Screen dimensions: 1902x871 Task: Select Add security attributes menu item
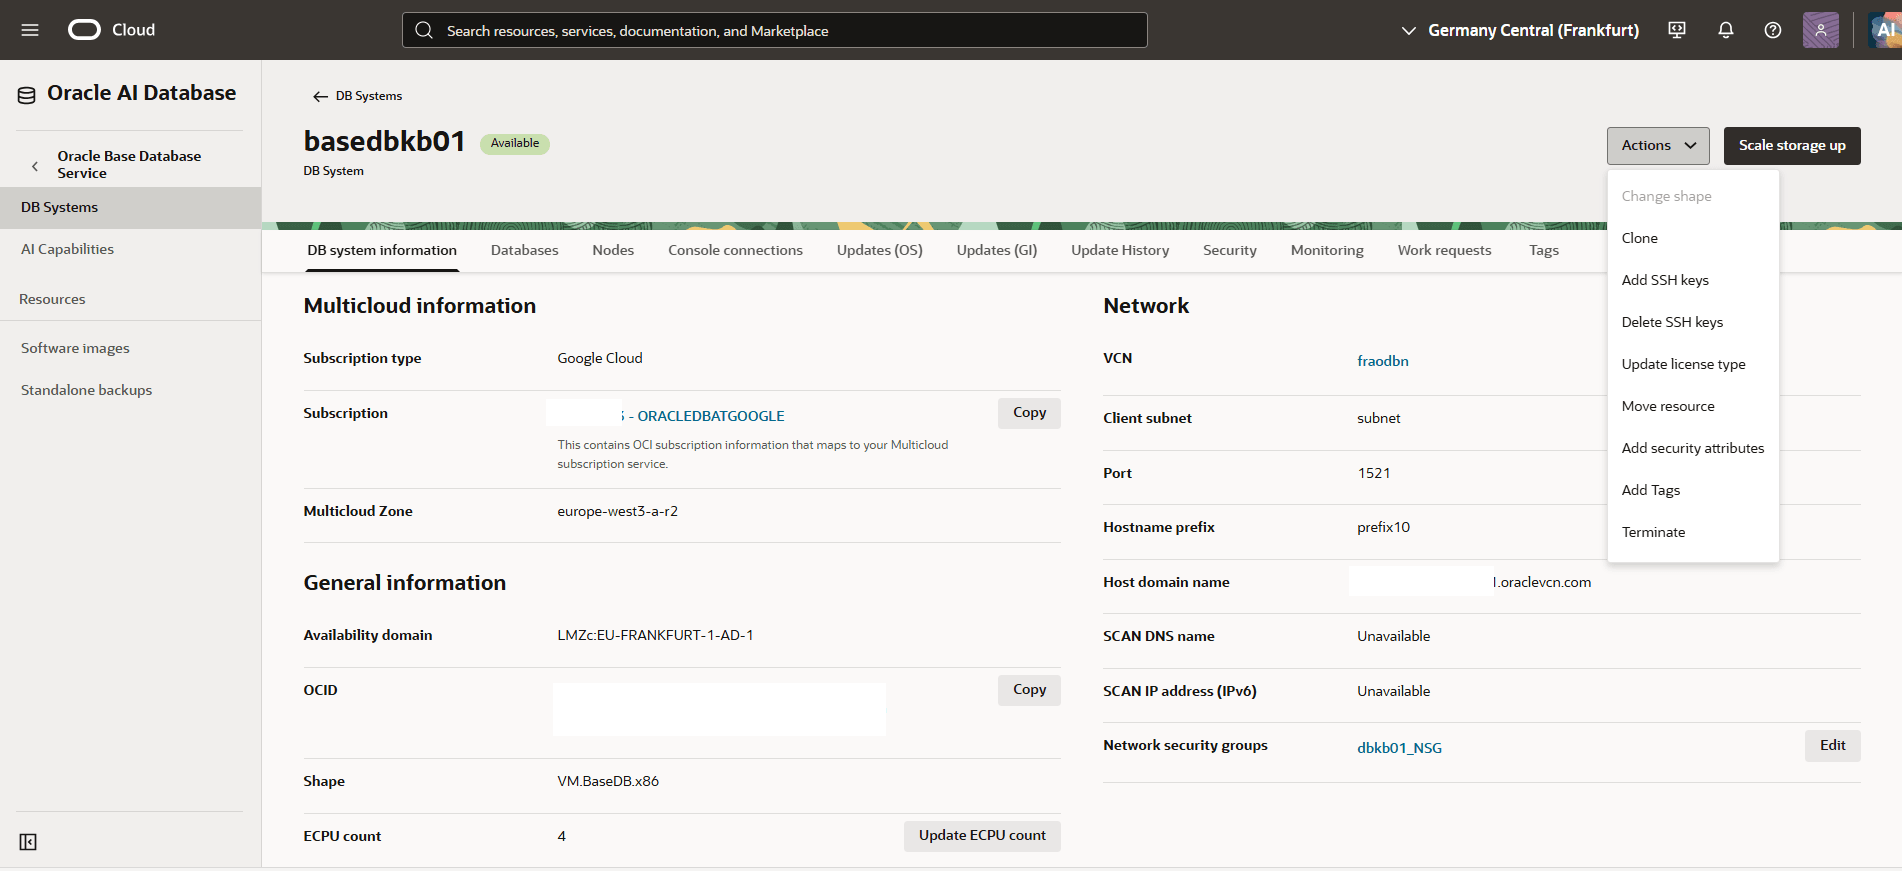pos(1693,448)
